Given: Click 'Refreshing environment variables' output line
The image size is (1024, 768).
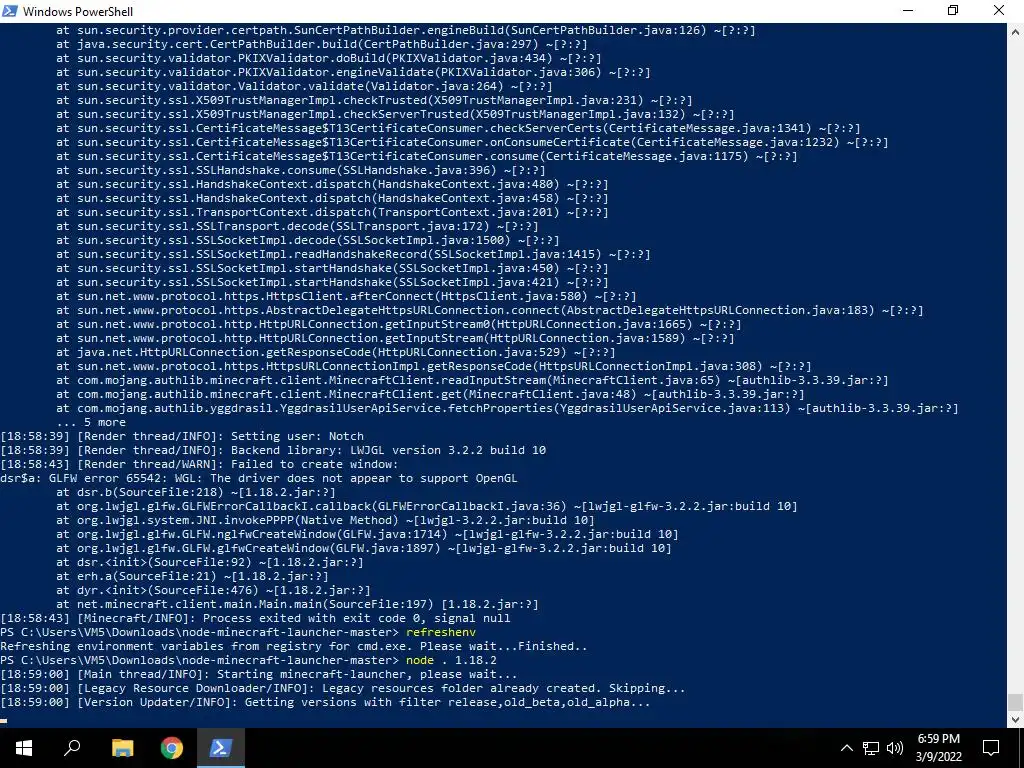Looking at the screenshot, I should (294, 646).
